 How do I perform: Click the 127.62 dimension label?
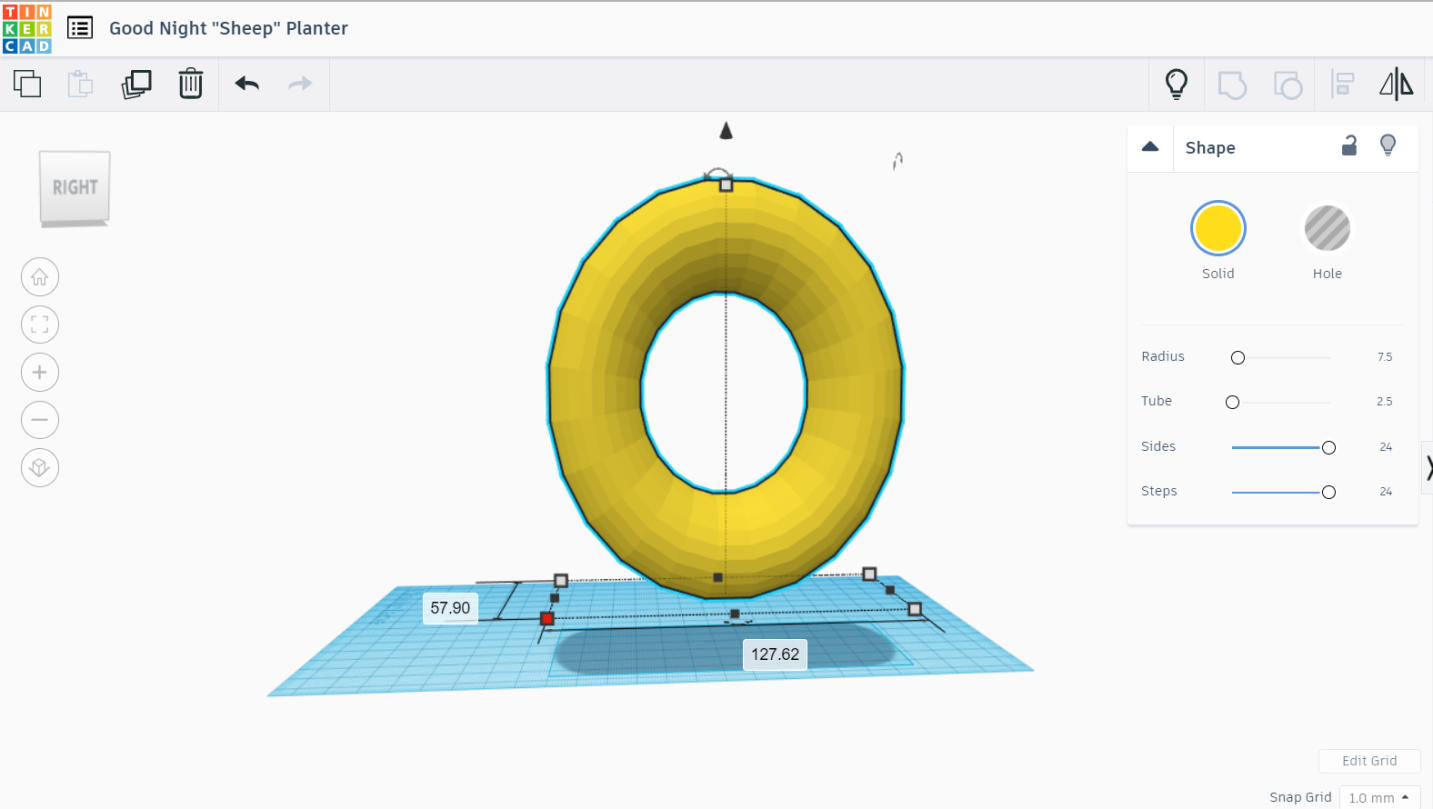pyautogui.click(x=775, y=654)
